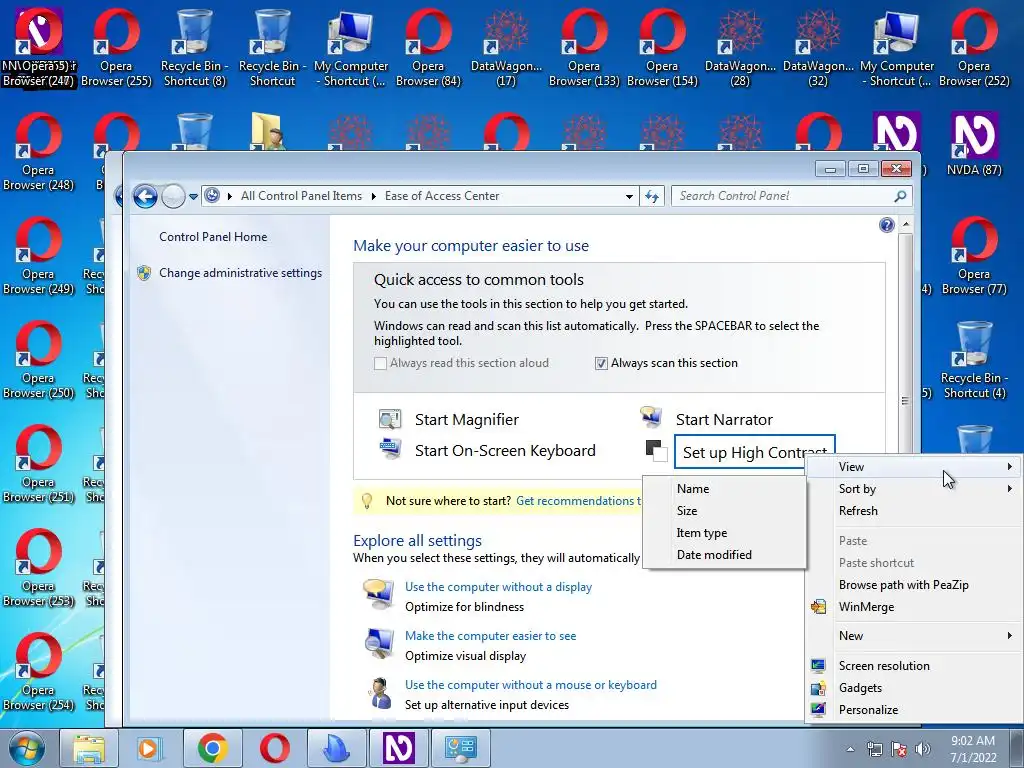Open the Start Magnifier tool icon
Viewport: 1024px width, 768px height.
coord(390,419)
